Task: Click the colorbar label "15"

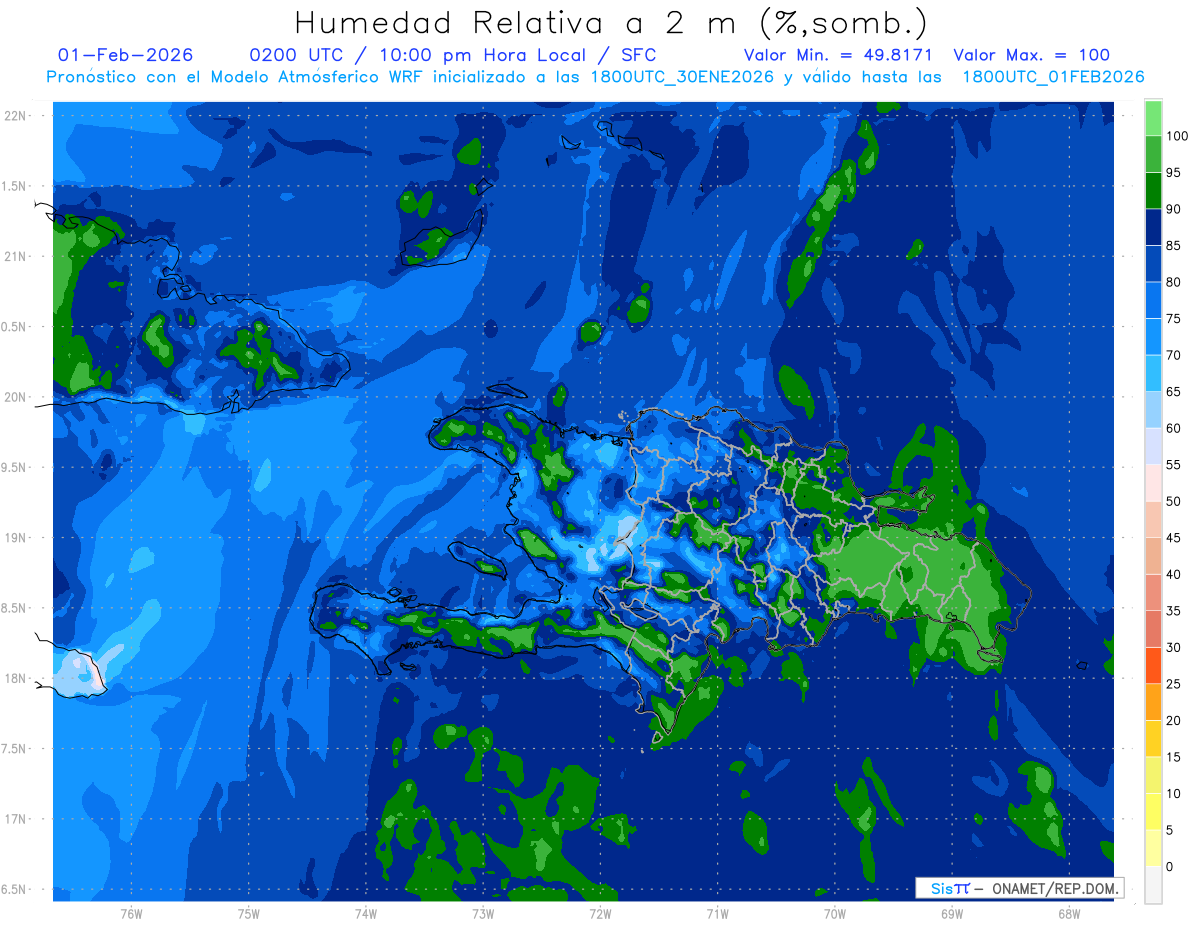Action: click(1173, 757)
